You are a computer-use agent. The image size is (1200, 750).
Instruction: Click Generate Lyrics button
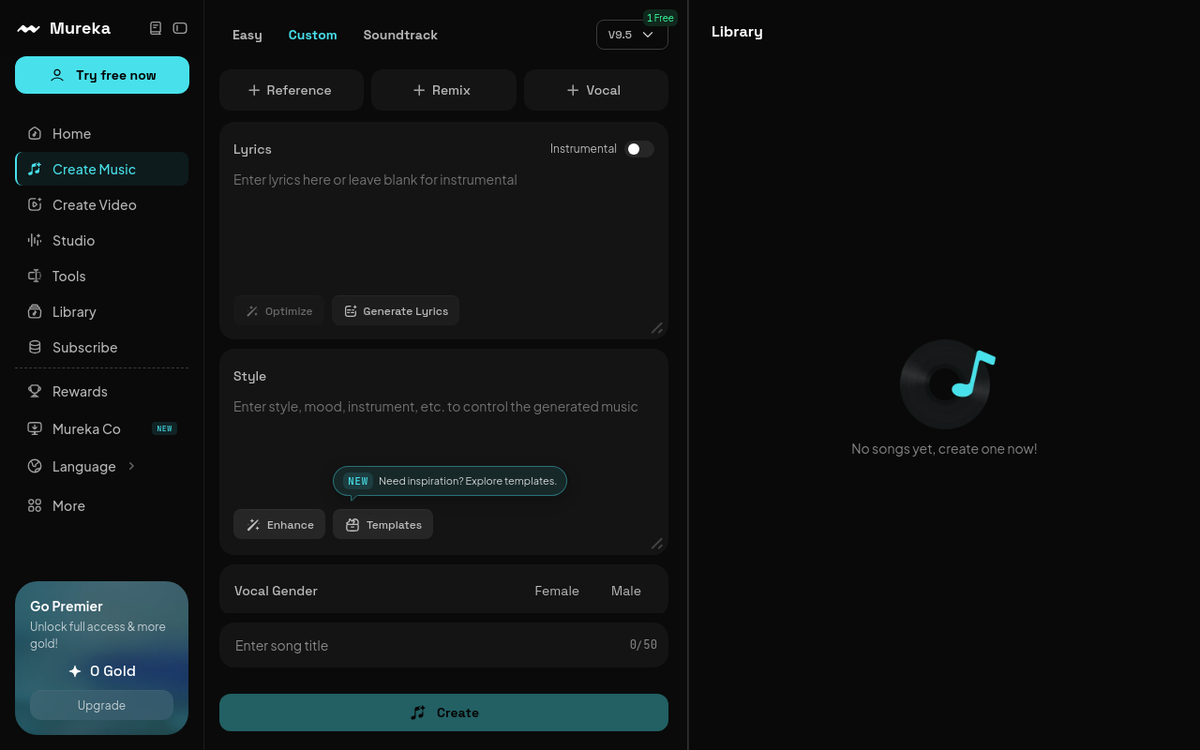pos(396,311)
